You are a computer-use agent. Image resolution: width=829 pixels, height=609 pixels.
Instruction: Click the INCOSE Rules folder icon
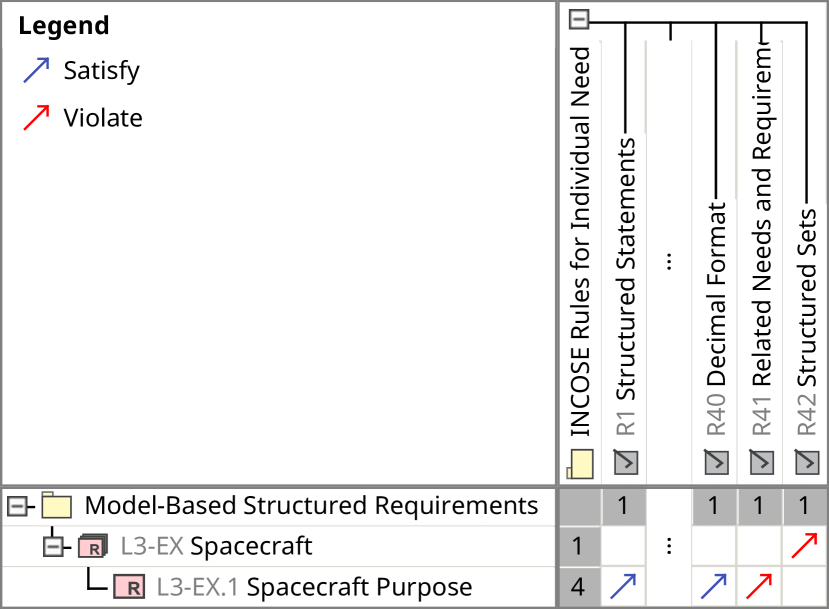[x=580, y=464]
